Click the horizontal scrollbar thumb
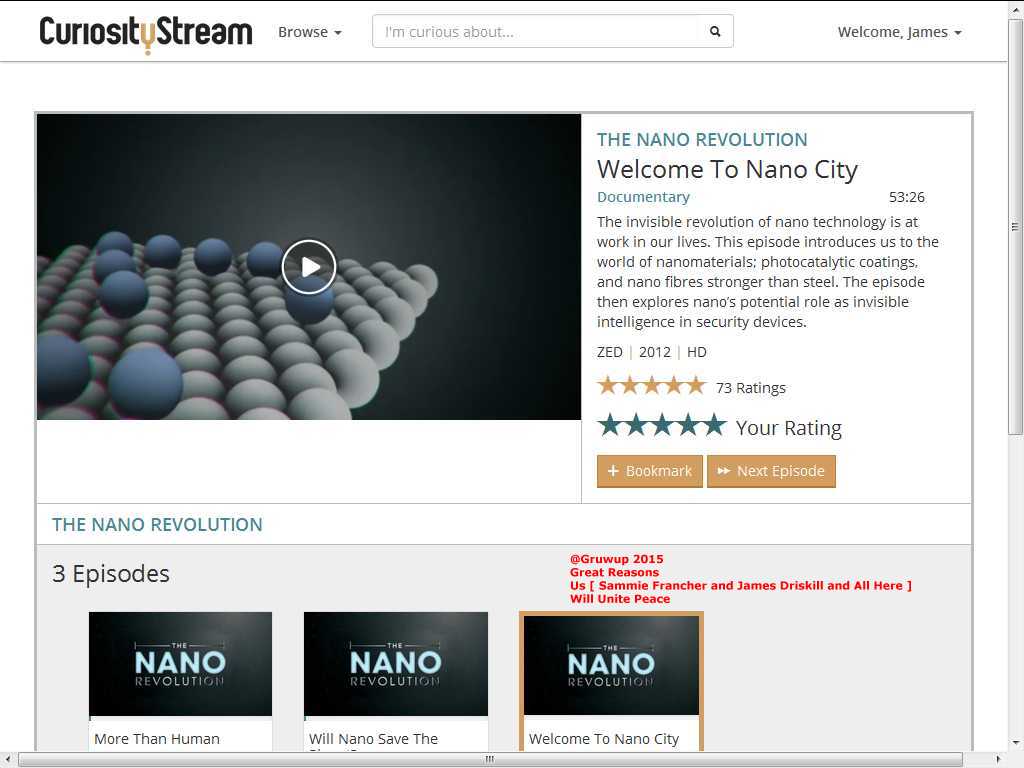This screenshot has height=768, width=1024. click(x=490, y=760)
